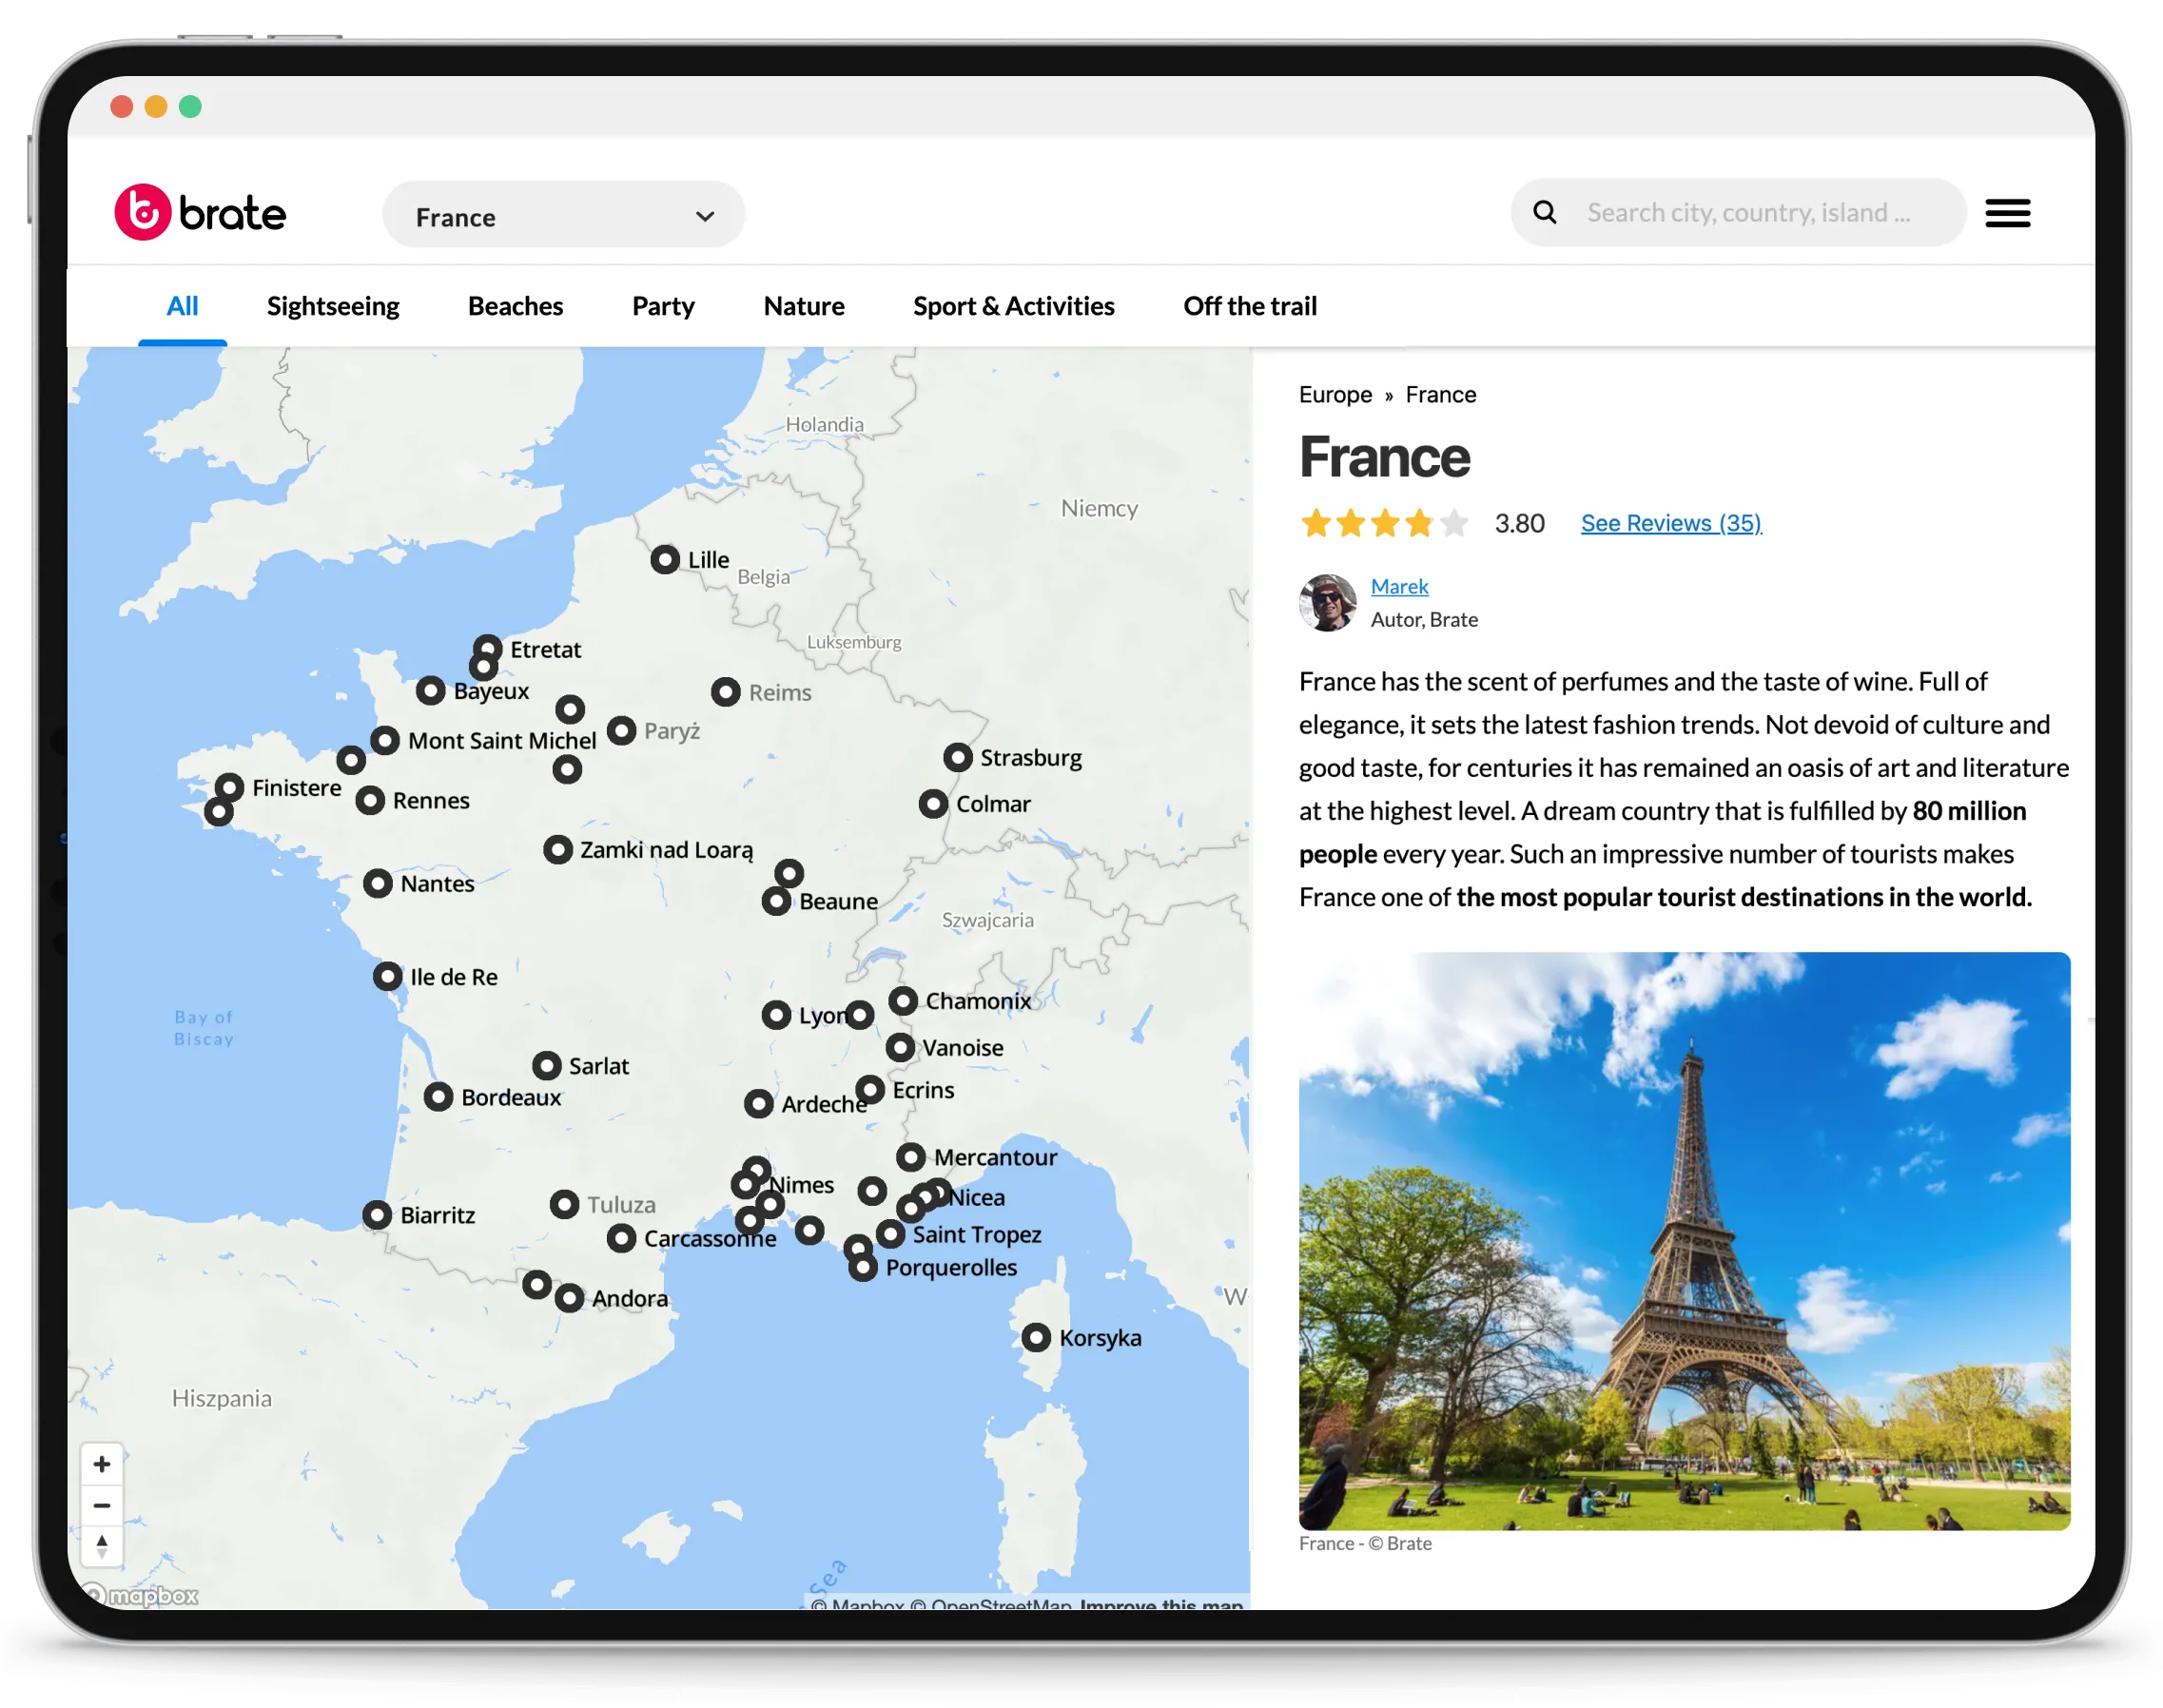Click the Nicea label on map
Image resolution: width=2163 pixels, height=1708 pixels.
point(977,1197)
